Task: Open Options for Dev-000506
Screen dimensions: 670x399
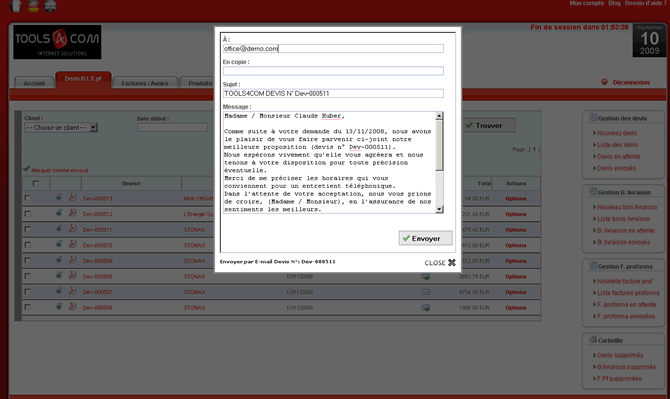Action: [x=516, y=308]
